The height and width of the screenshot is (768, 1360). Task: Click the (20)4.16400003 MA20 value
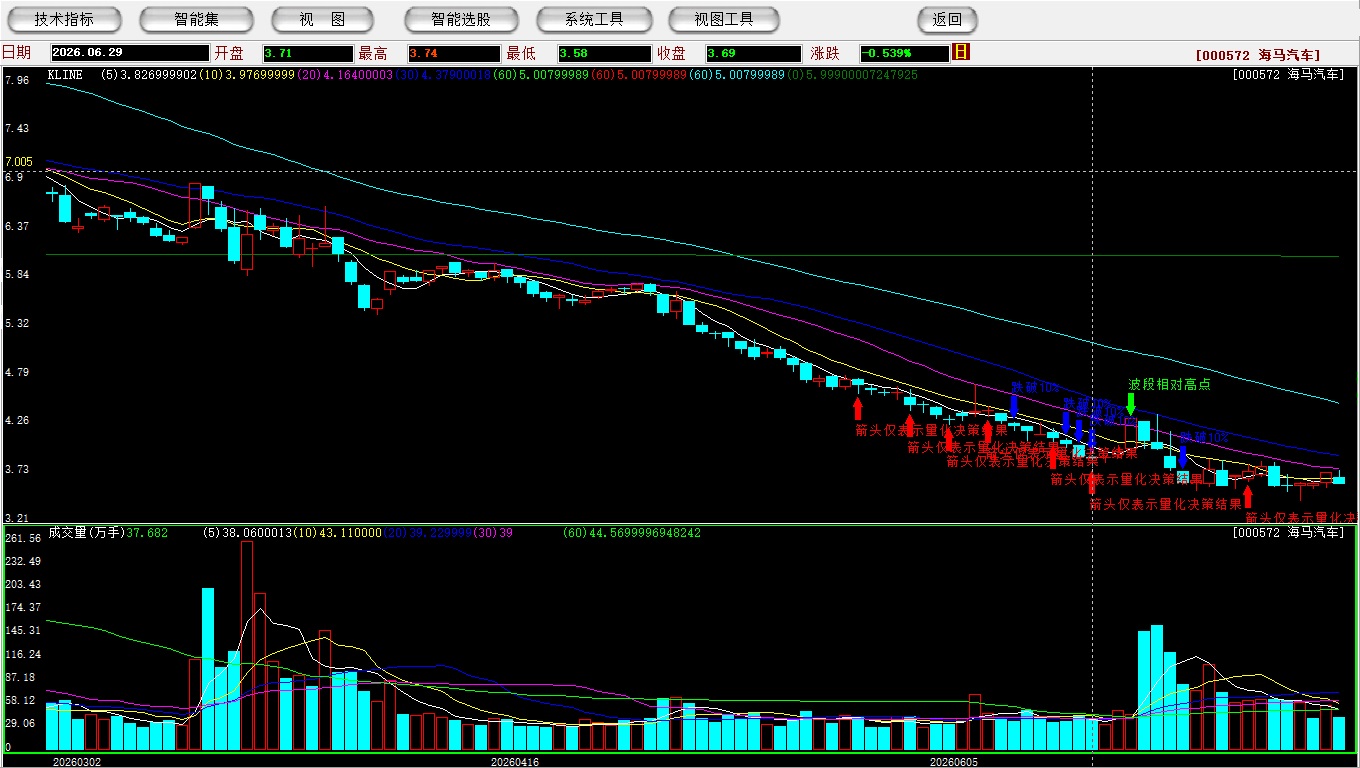click(345, 75)
